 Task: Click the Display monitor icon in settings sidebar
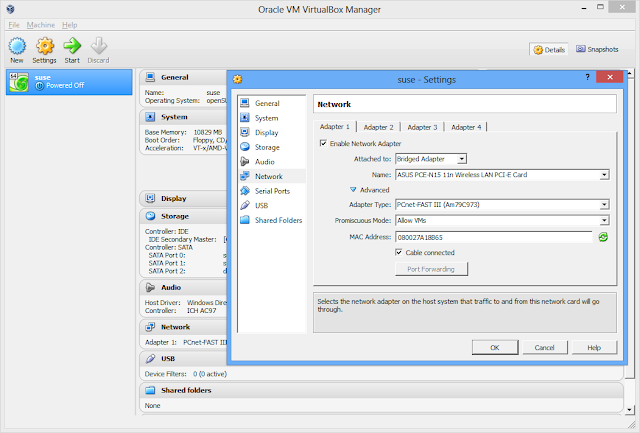click(245, 132)
